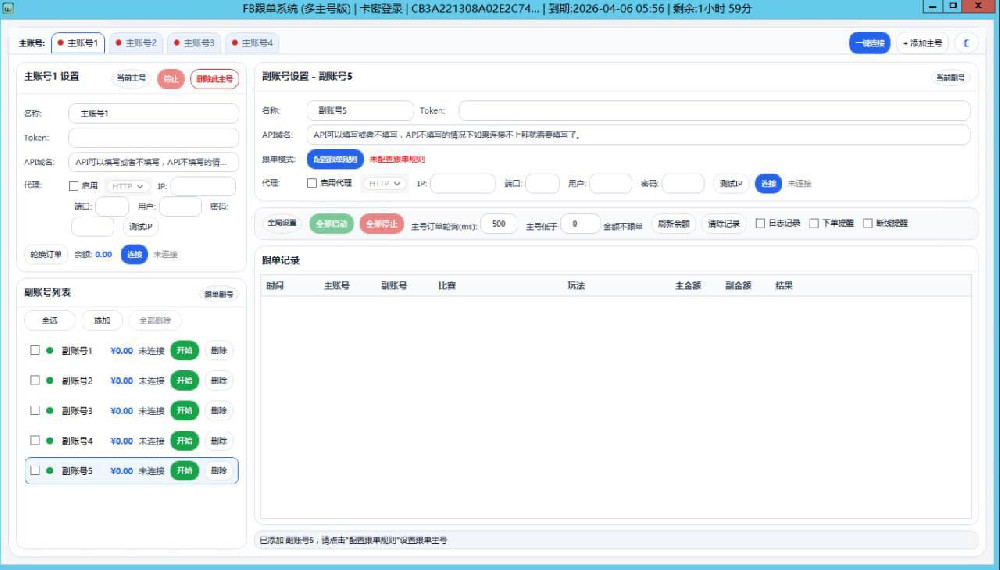The height and width of the screenshot is (570, 1000).
Task: Click the 主号低于 field showing 0
Action: pyautogui.click(x=580, y=223)
